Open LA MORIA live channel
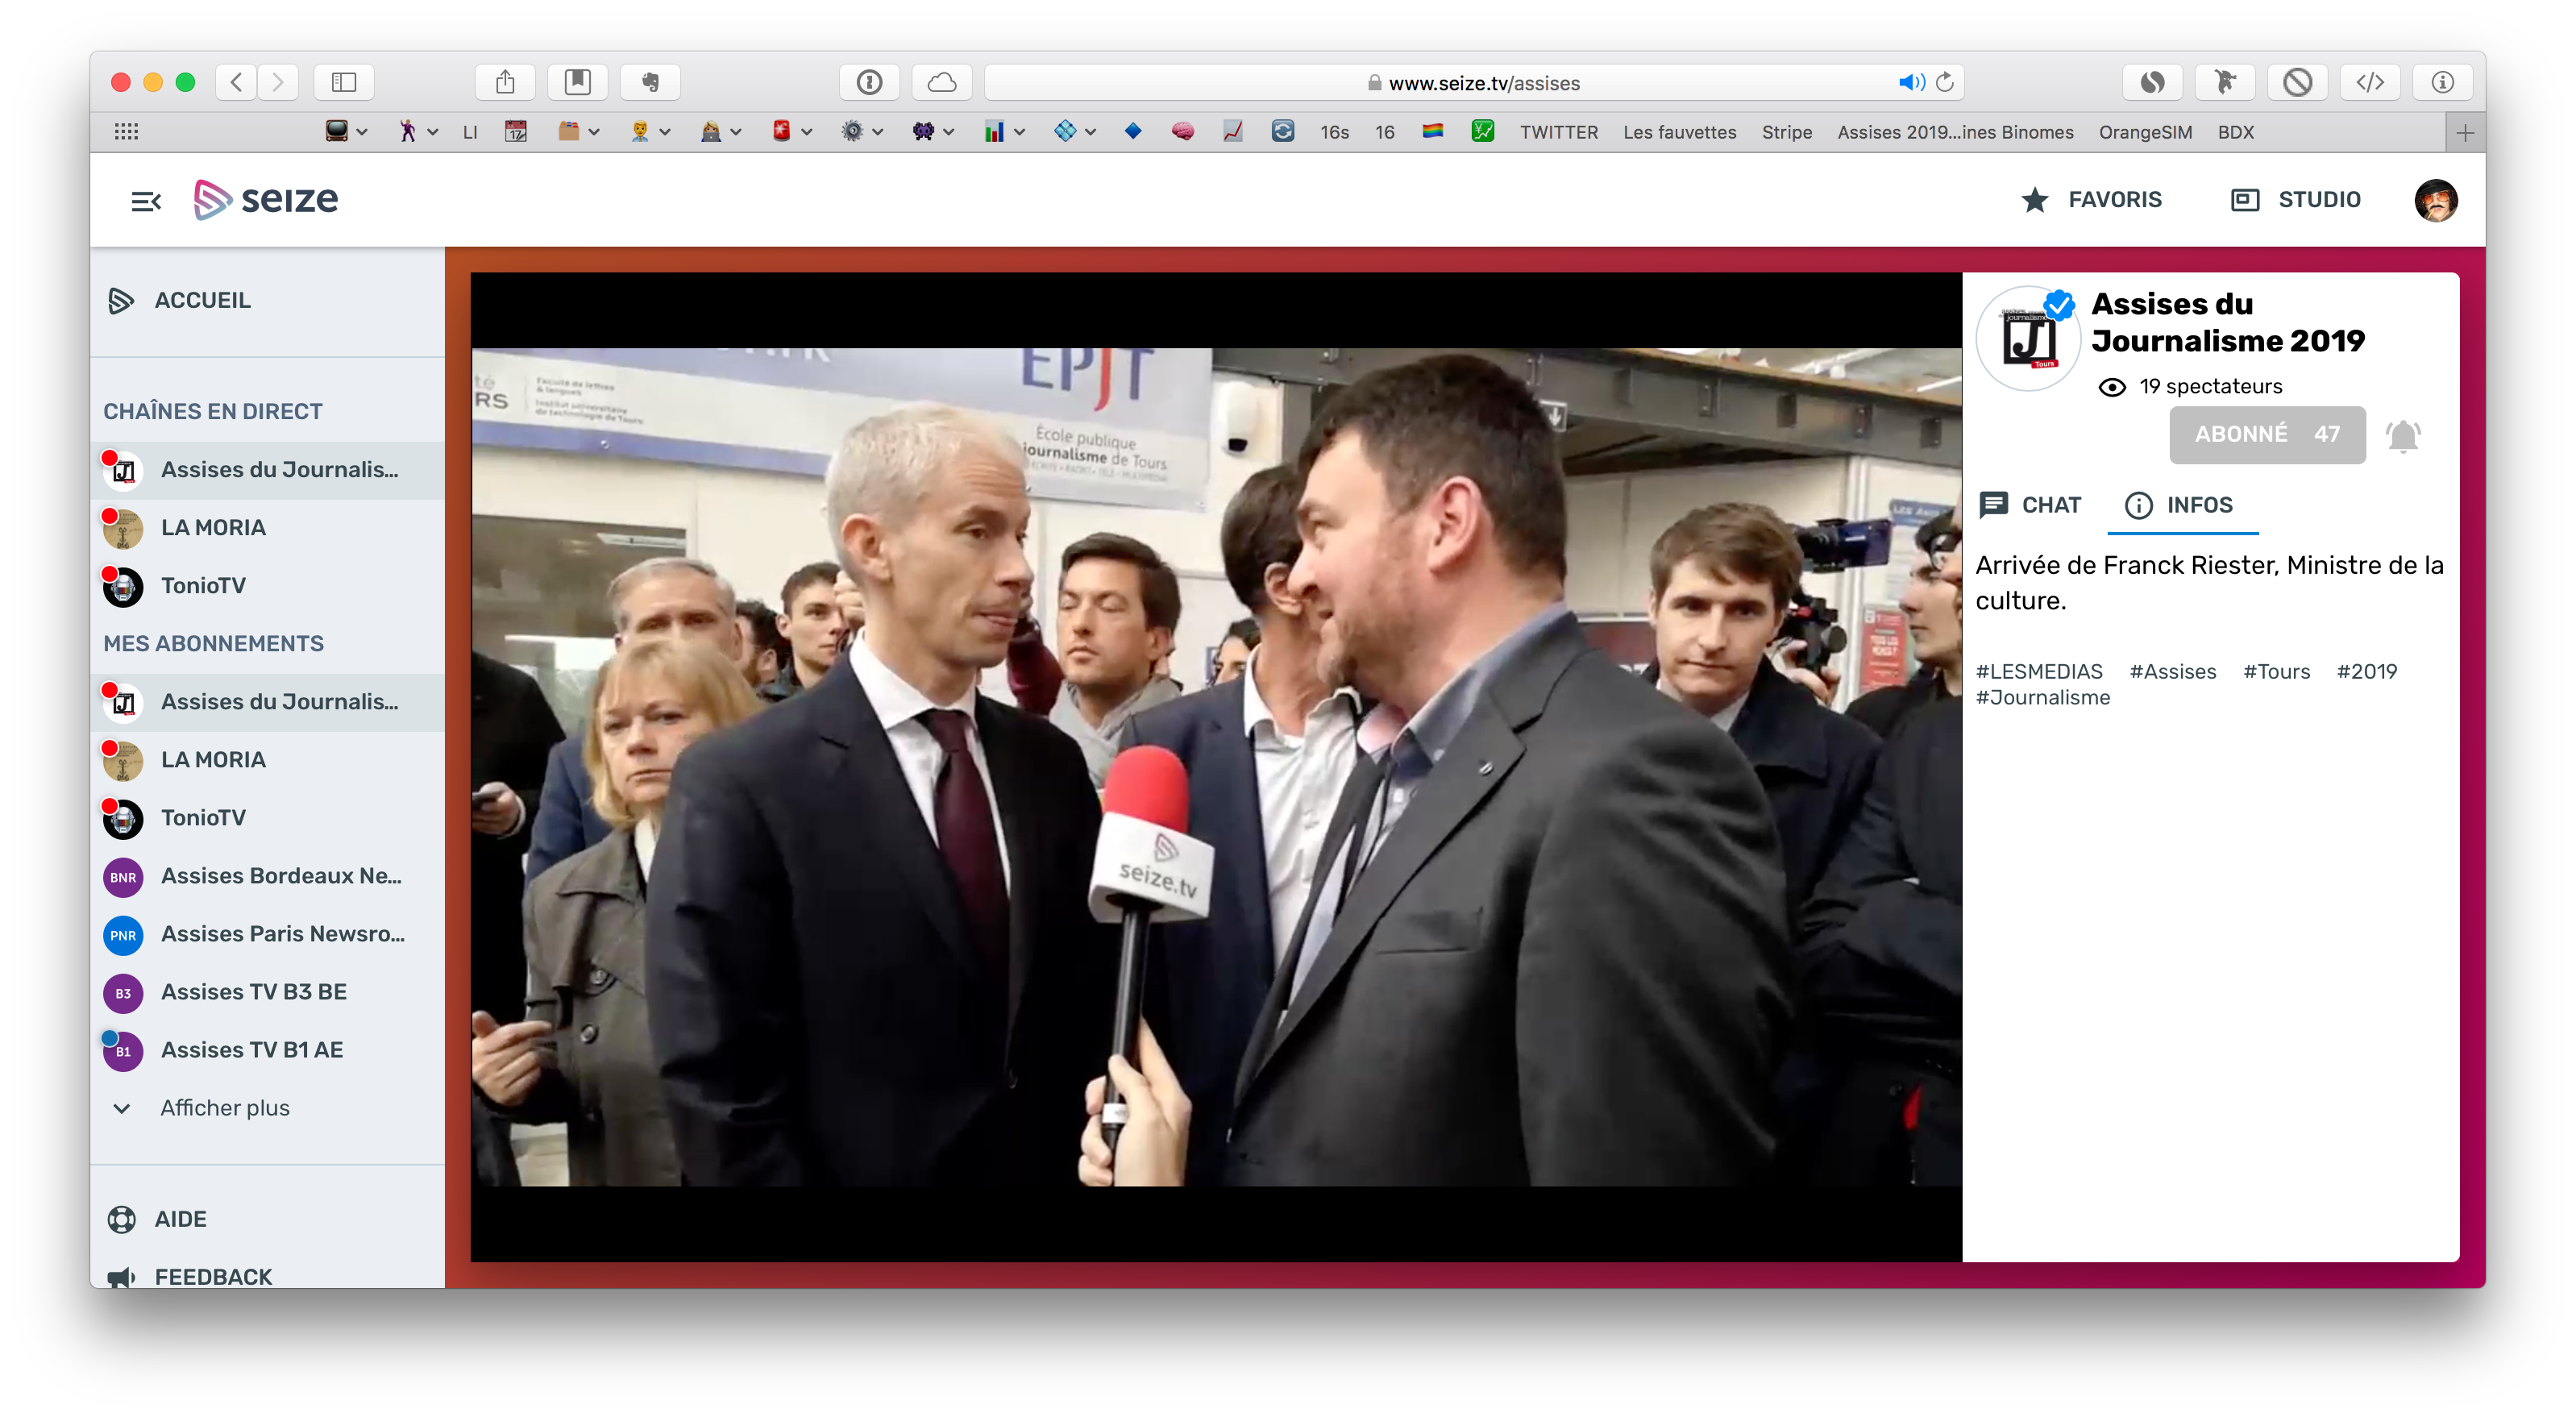 point(213,527)
